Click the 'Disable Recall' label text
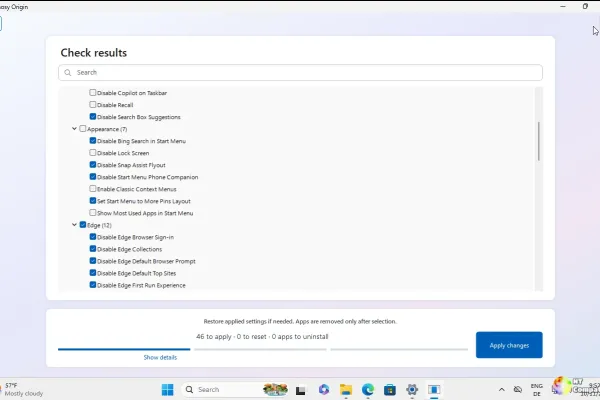This screenshot has height=400, width=600. coord(115,105)
